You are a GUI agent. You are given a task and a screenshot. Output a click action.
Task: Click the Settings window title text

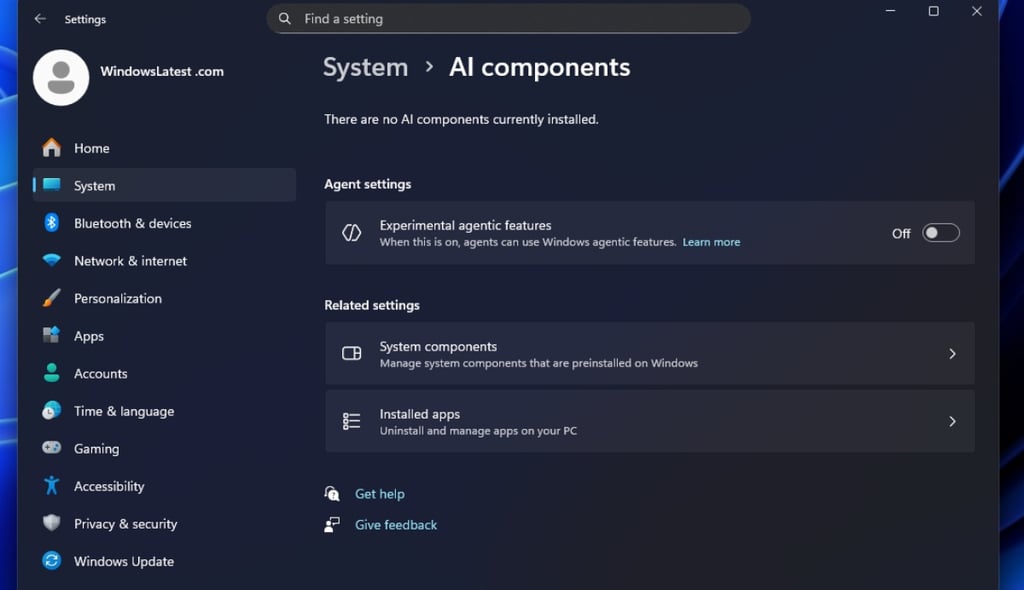coord(85,20)
